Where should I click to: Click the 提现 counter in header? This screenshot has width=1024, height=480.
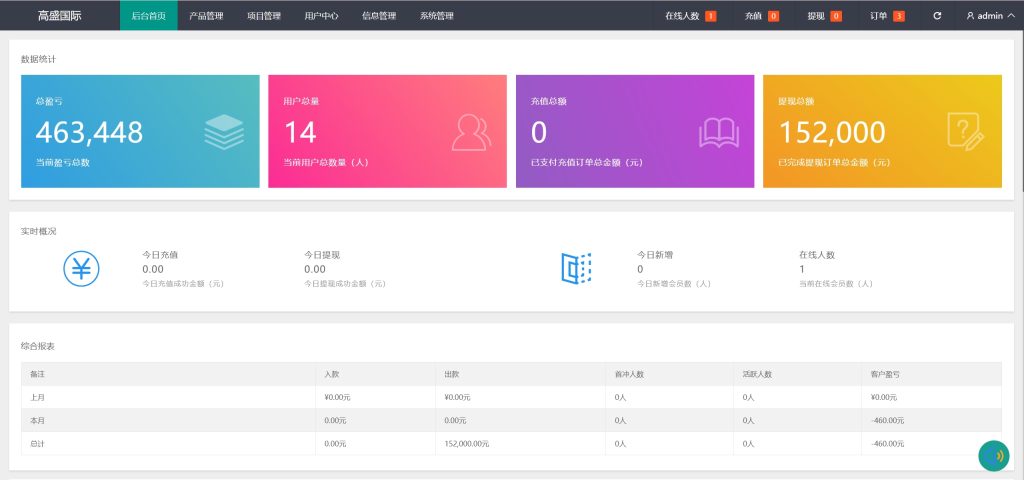coord(824,16)
